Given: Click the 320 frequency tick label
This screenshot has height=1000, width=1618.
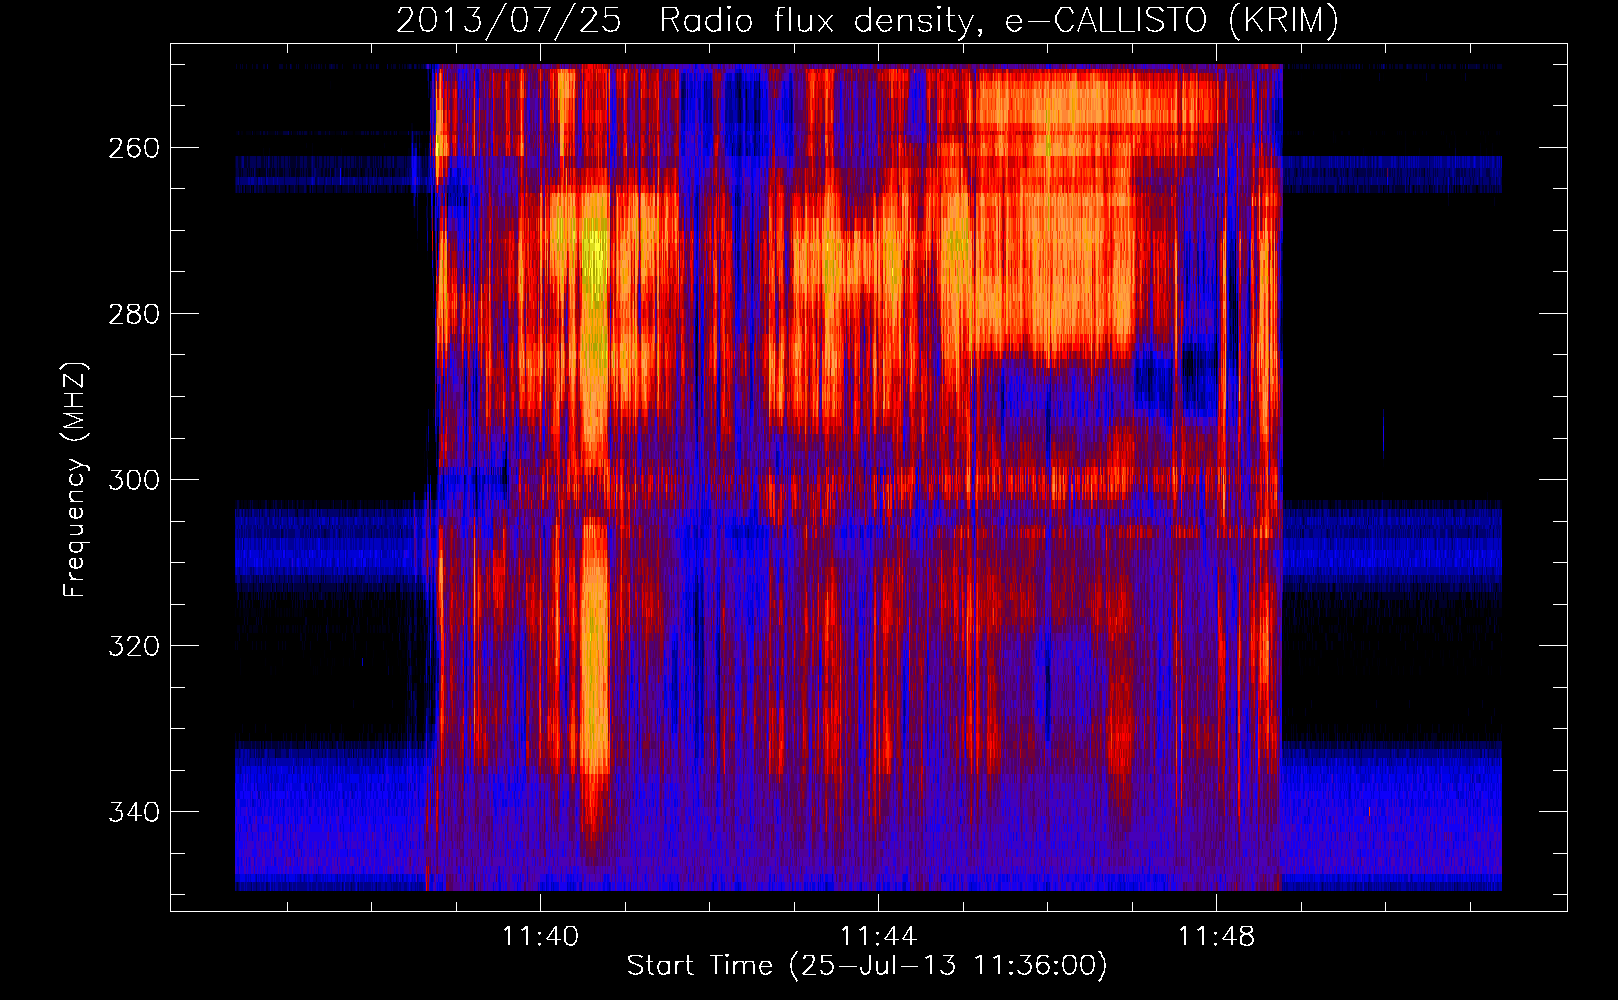Looking at the screenshot, I should pyautogui.click(x=133, y=646).
